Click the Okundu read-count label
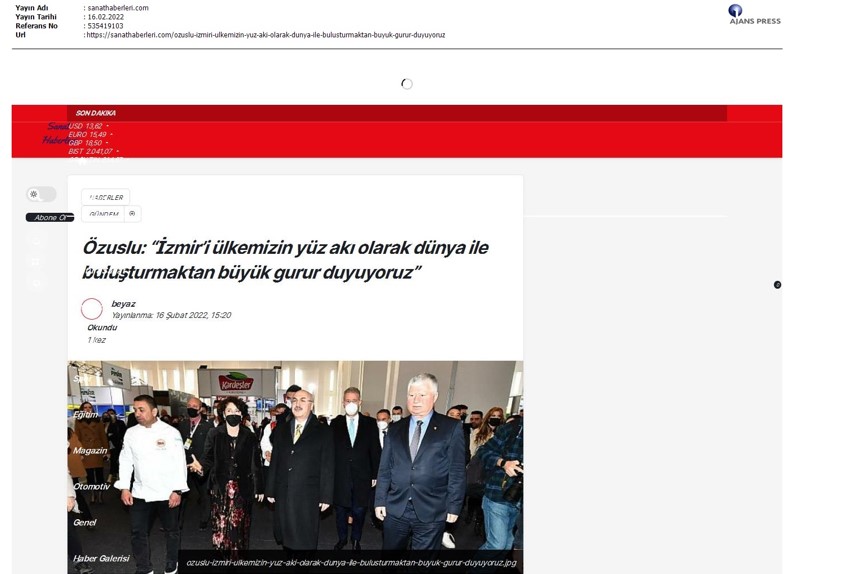Viewport: 858px width, 574px height. [x=102, y=328]
